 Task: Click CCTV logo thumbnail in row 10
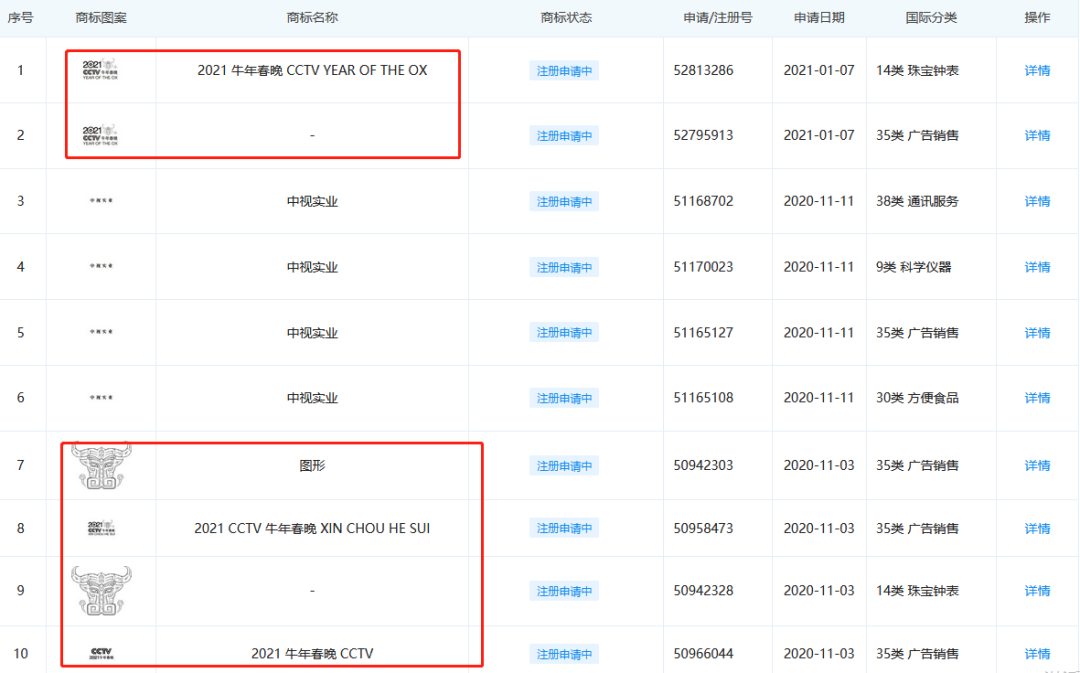click(101, 653)
